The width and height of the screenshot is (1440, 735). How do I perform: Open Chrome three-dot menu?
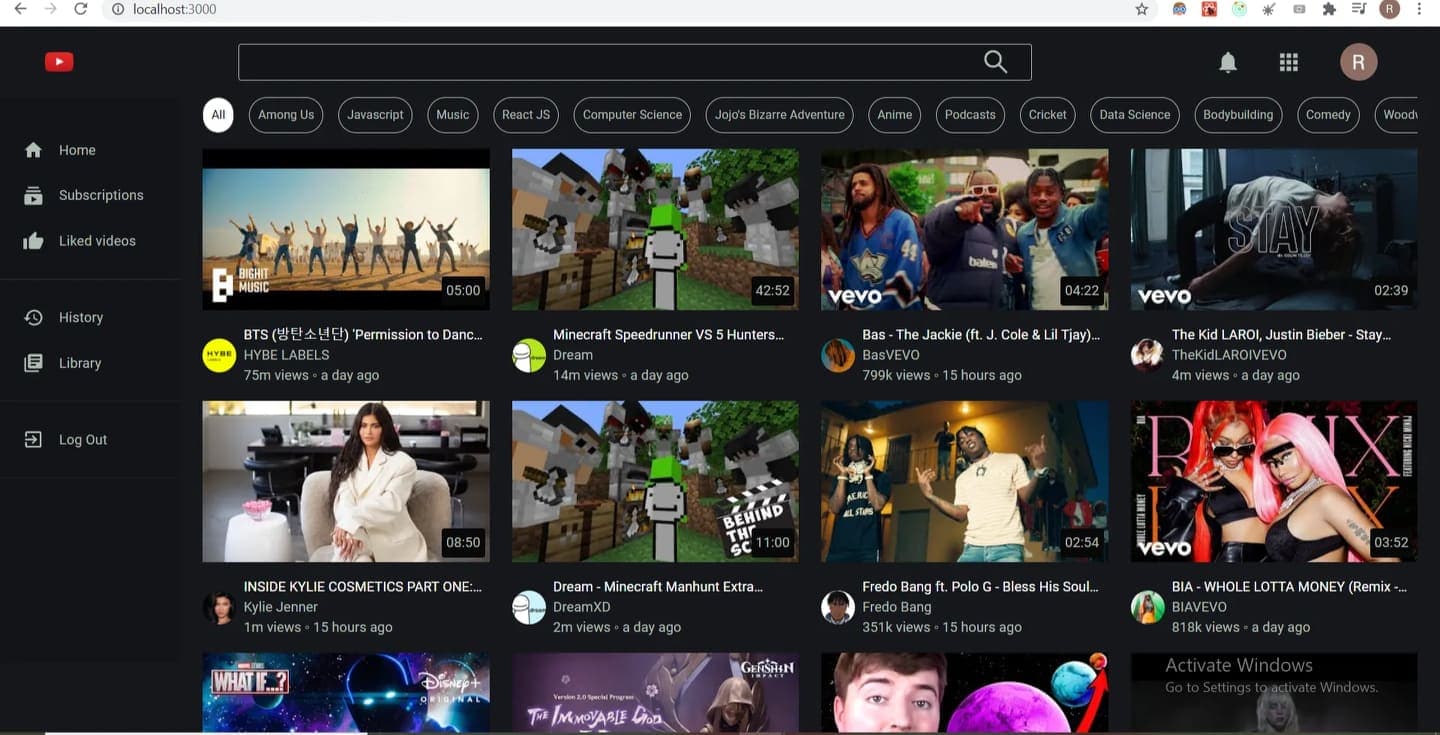[x=1420, y=9]
